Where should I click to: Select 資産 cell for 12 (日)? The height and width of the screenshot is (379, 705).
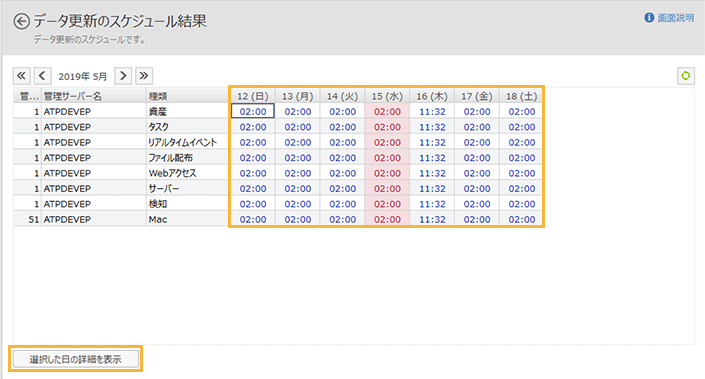[253, 111]
